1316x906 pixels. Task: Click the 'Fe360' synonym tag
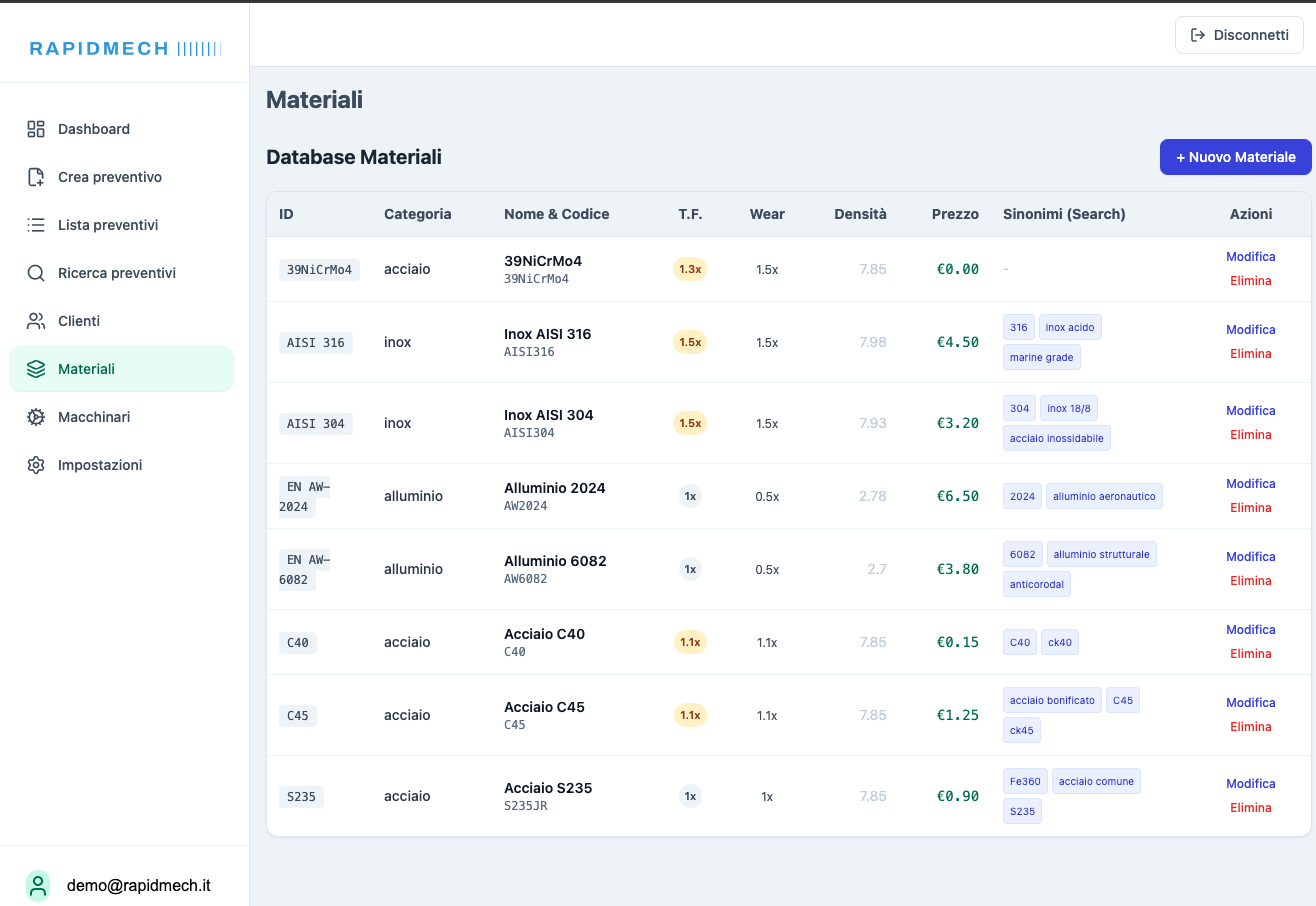(x=1024, y=781)
